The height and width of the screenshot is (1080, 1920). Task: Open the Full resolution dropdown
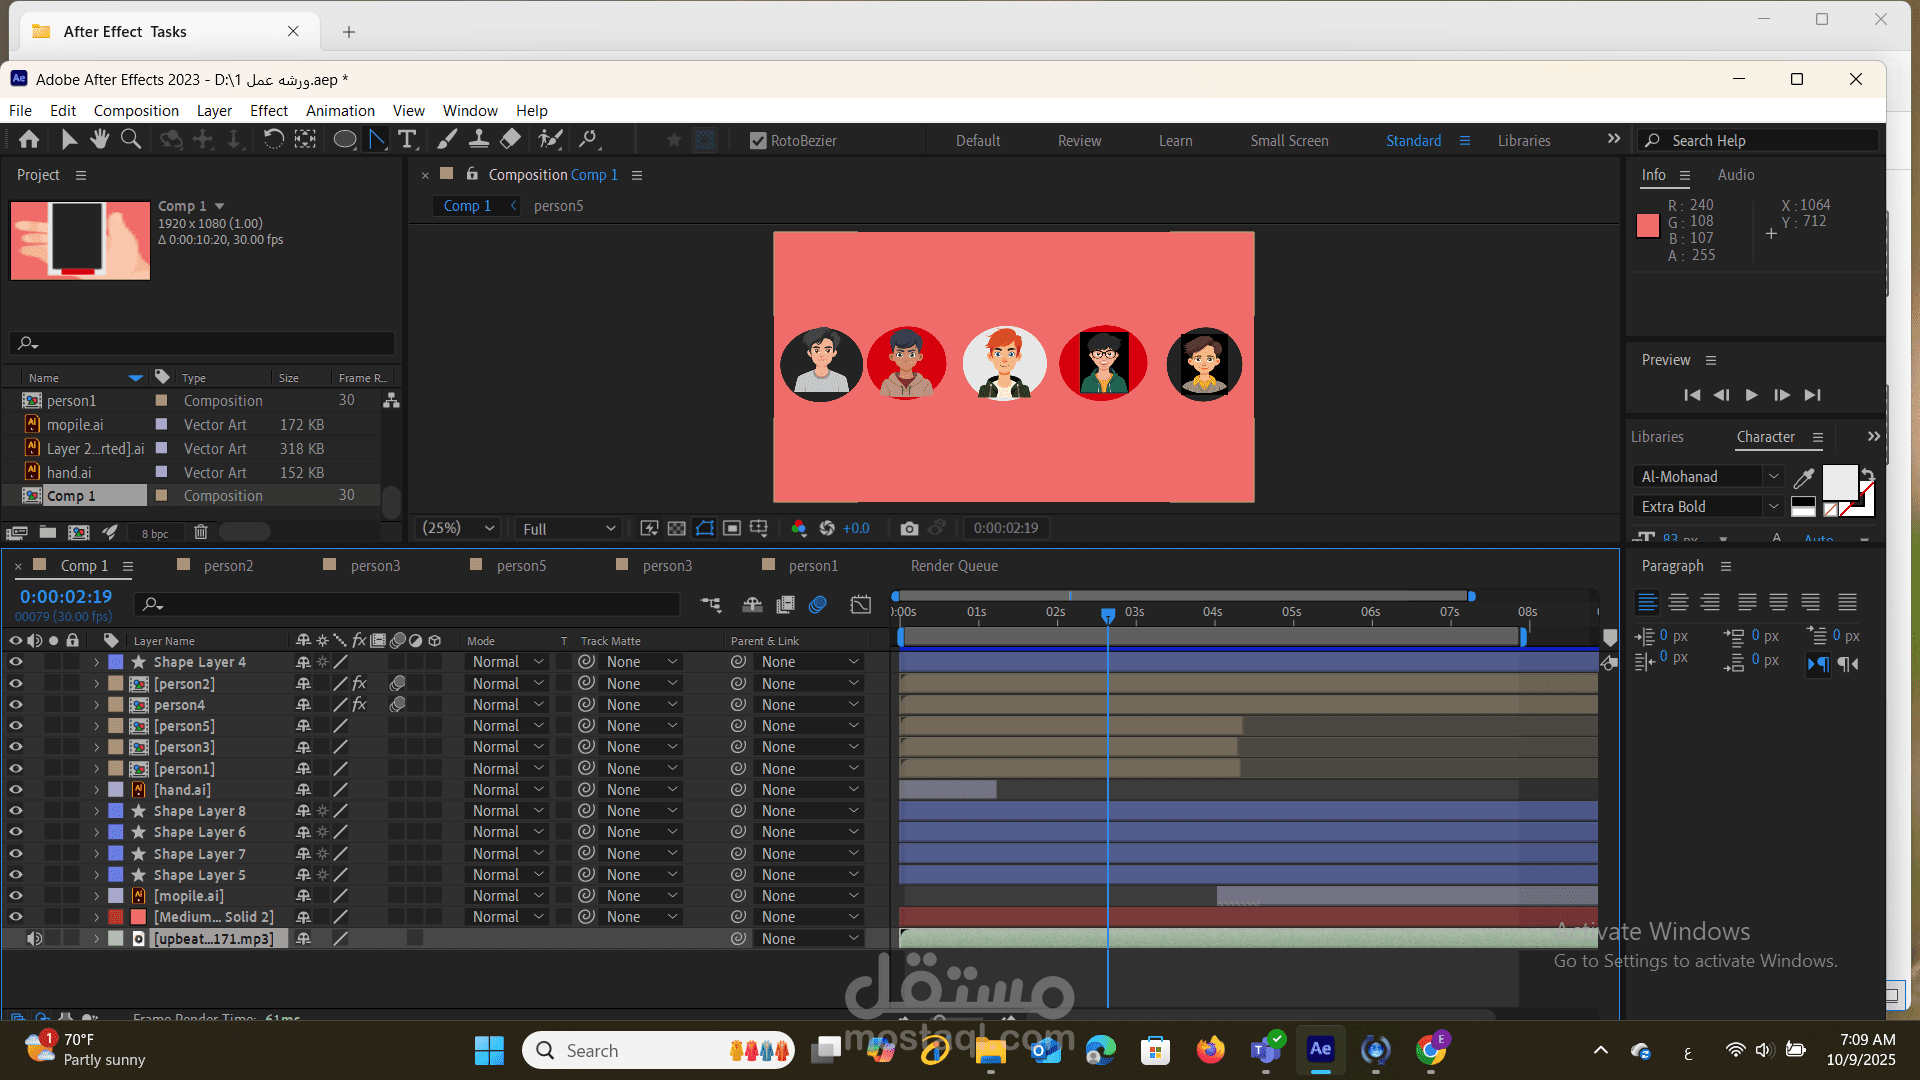click(568, 528)
